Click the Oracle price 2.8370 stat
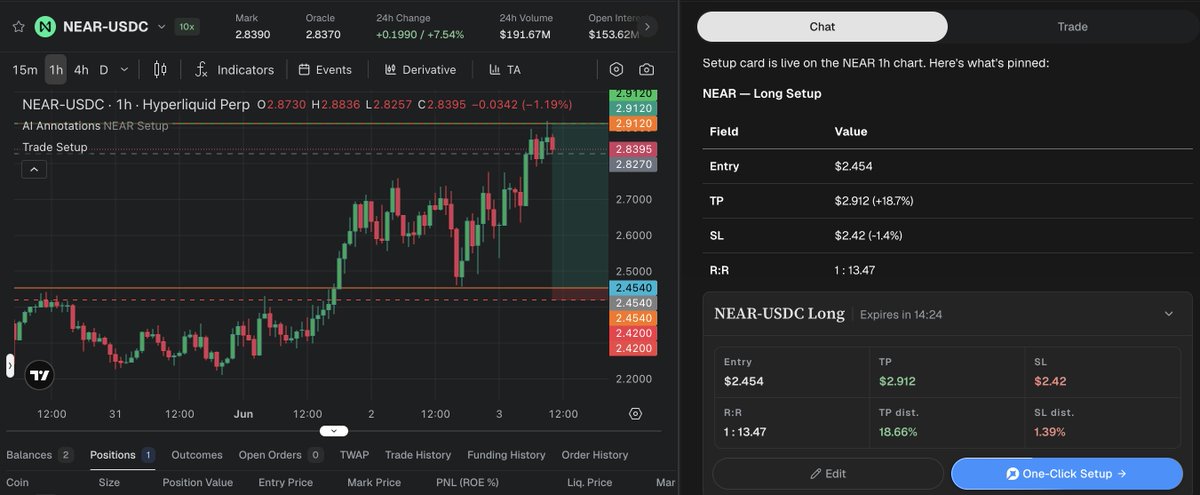The image size is (1200, 495). click(x=324, y=27)
